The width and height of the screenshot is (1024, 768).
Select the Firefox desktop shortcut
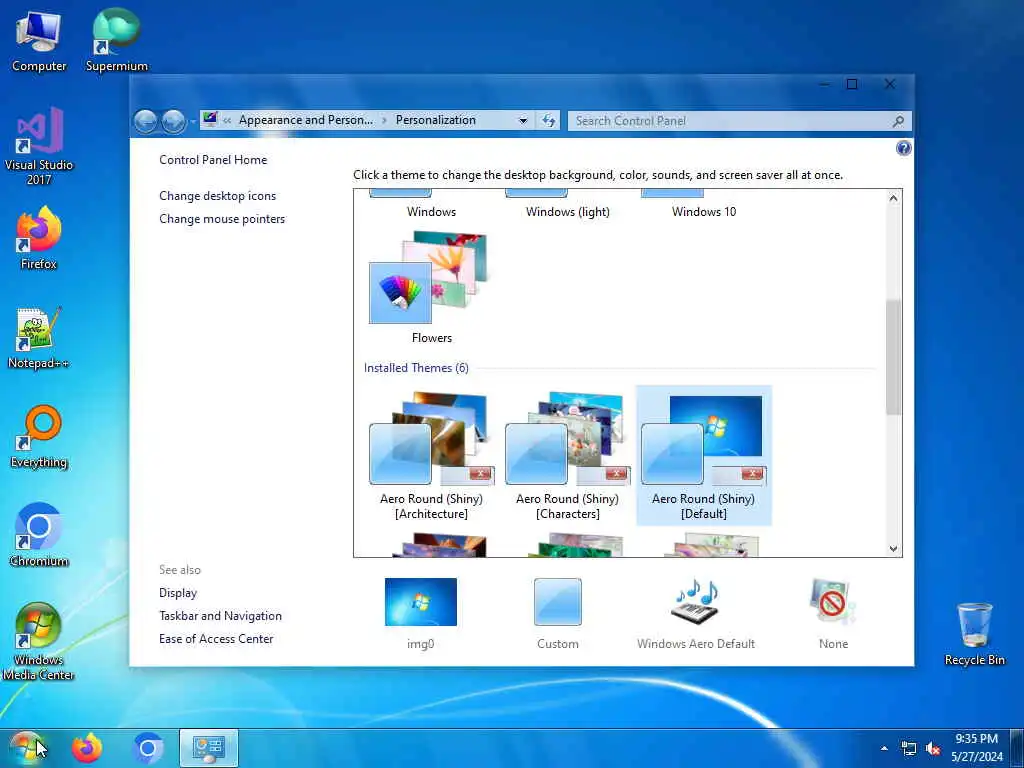click(x=39, y=238)
